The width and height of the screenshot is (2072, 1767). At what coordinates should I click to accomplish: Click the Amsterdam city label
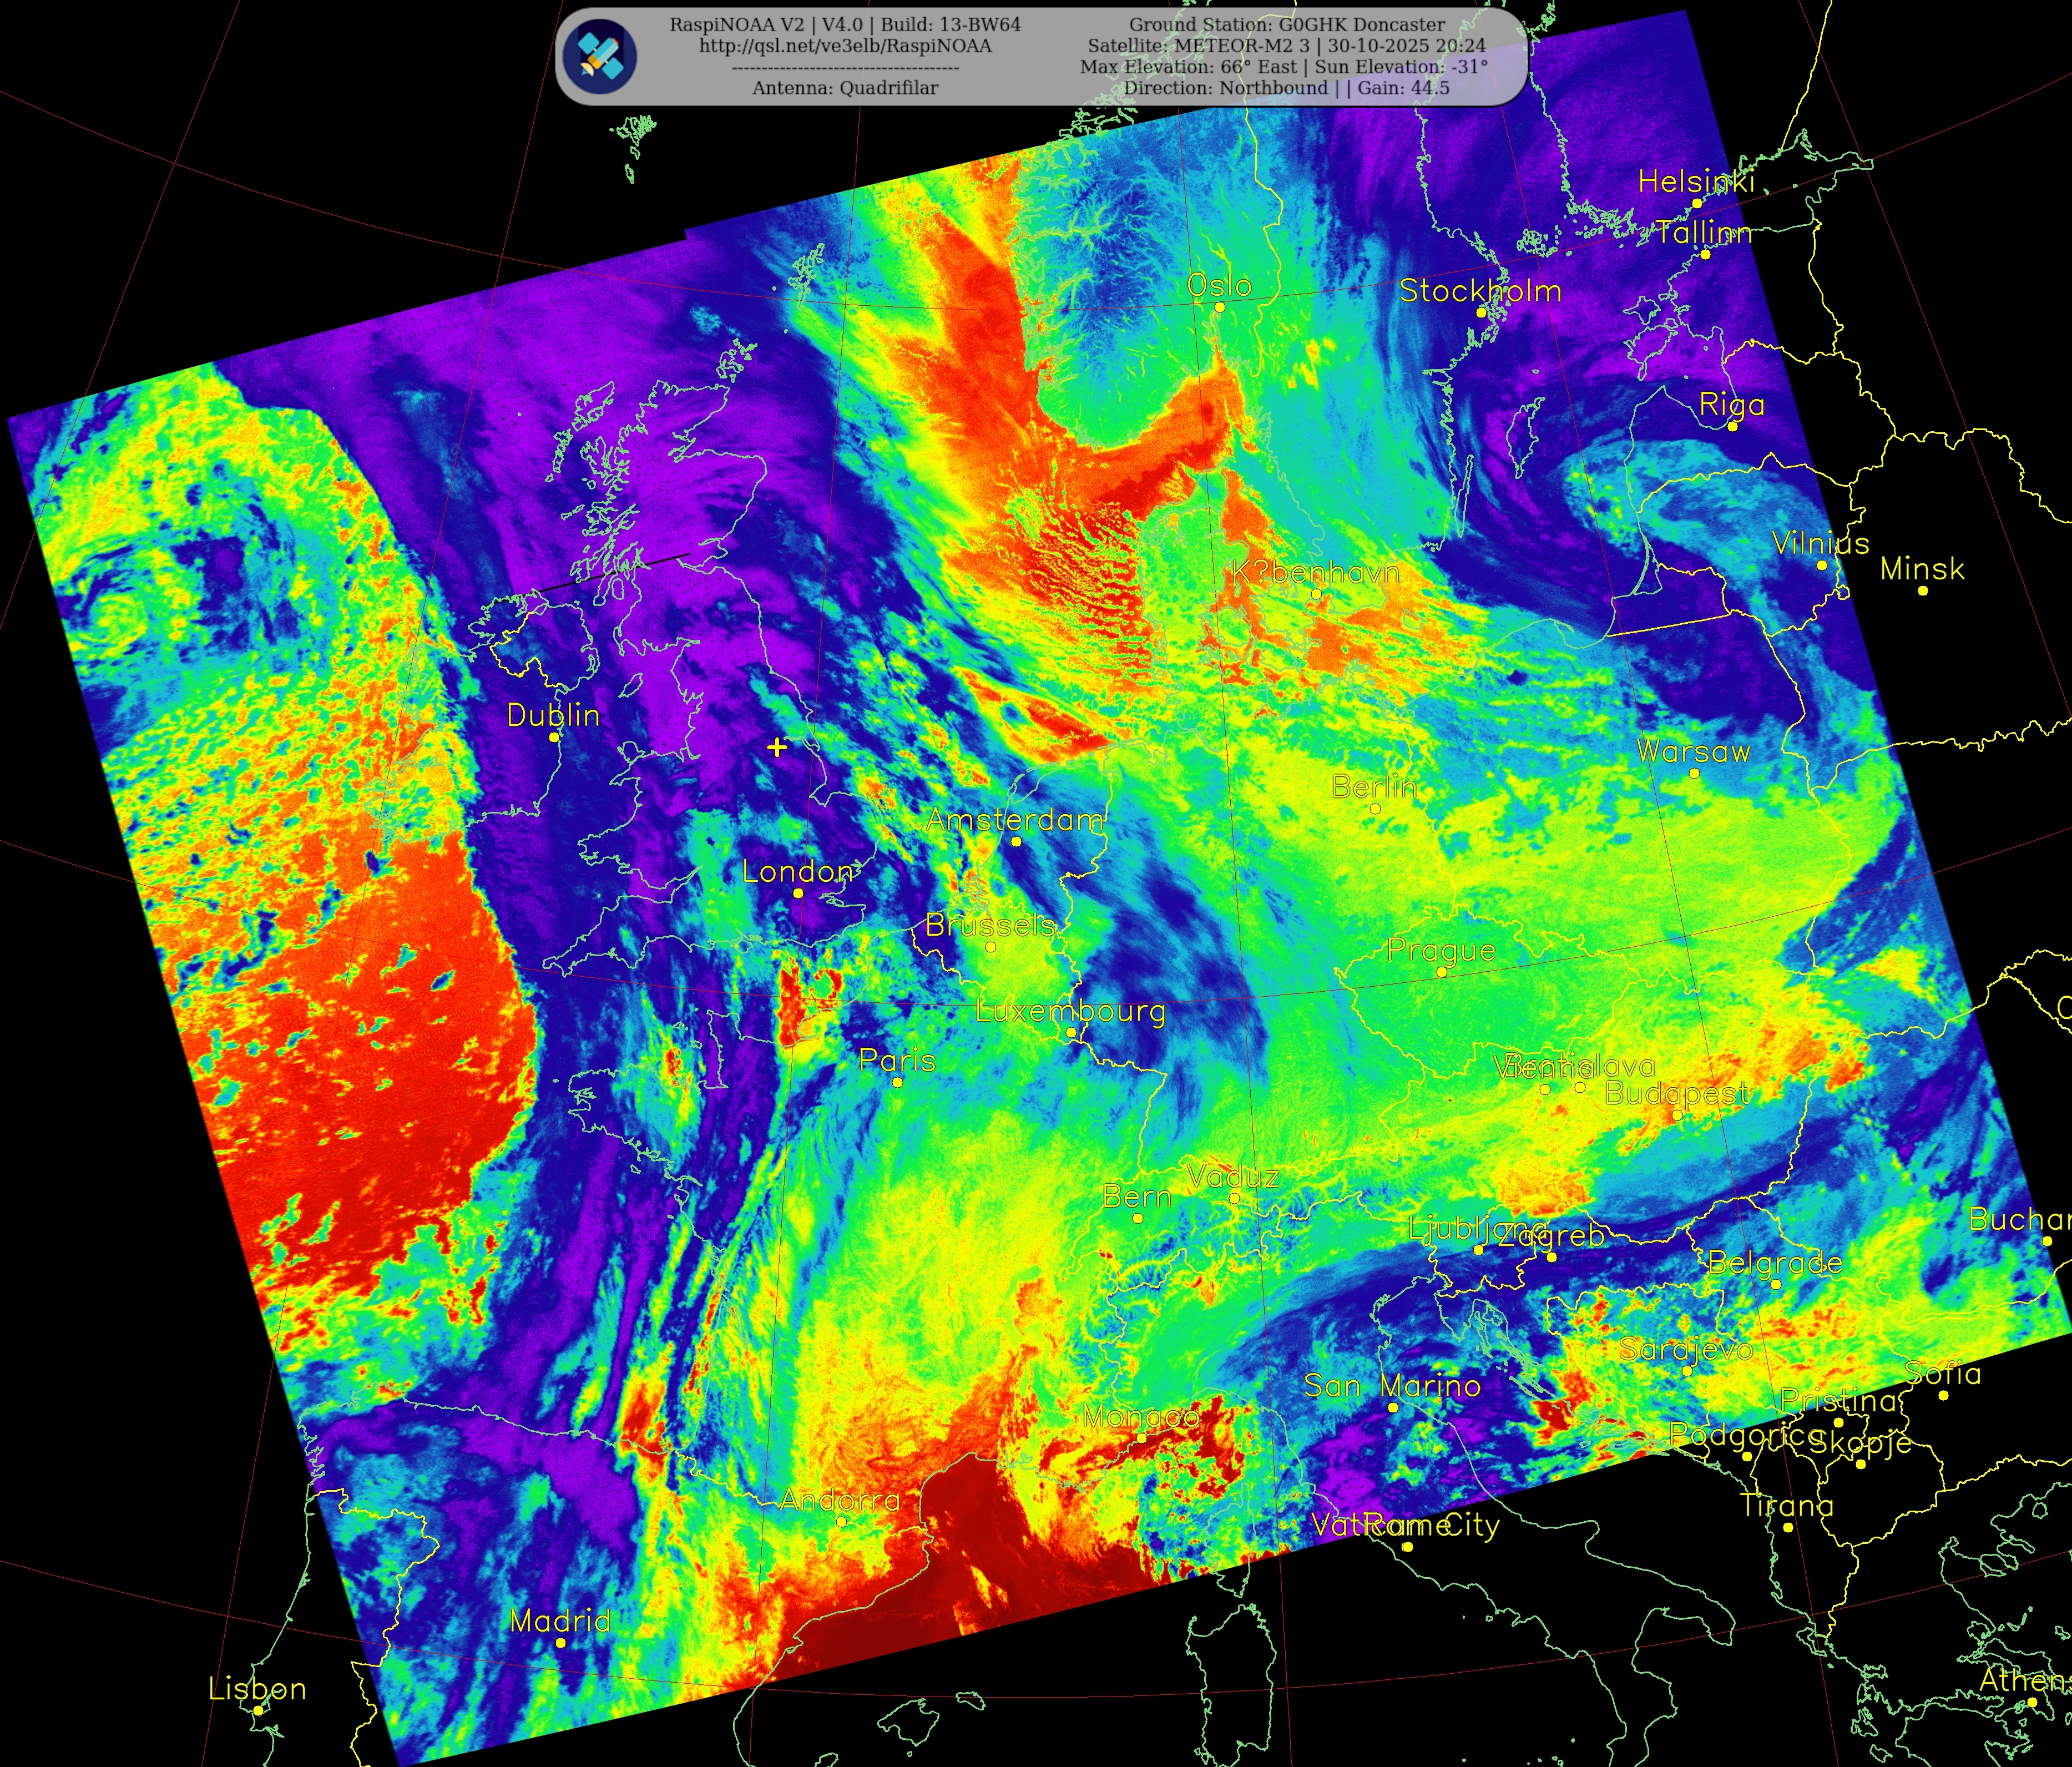(1014, 820)
